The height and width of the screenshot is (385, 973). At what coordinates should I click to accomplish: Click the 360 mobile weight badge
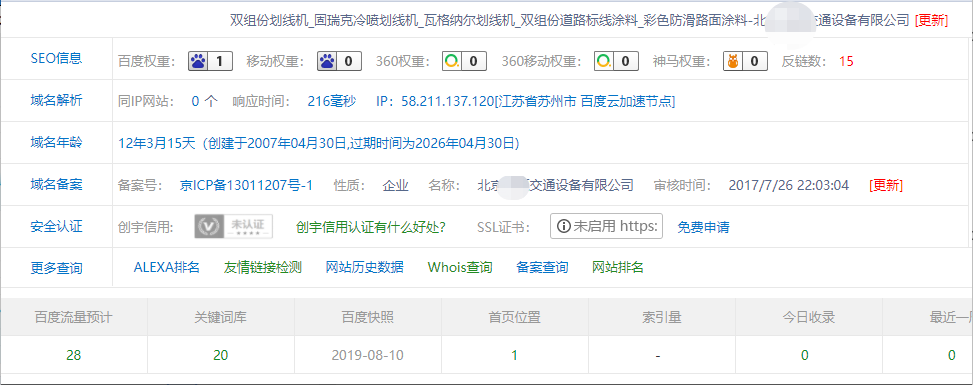[x=616, y=61]
